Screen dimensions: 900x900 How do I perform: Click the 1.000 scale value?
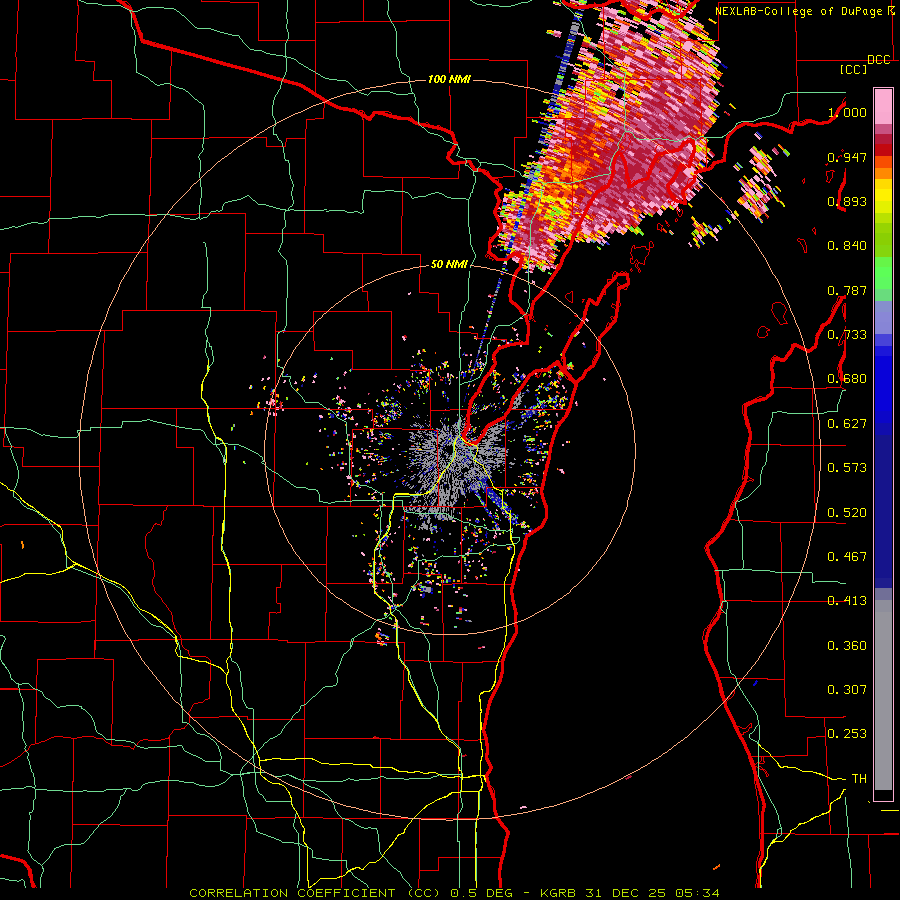pos(847,112)
